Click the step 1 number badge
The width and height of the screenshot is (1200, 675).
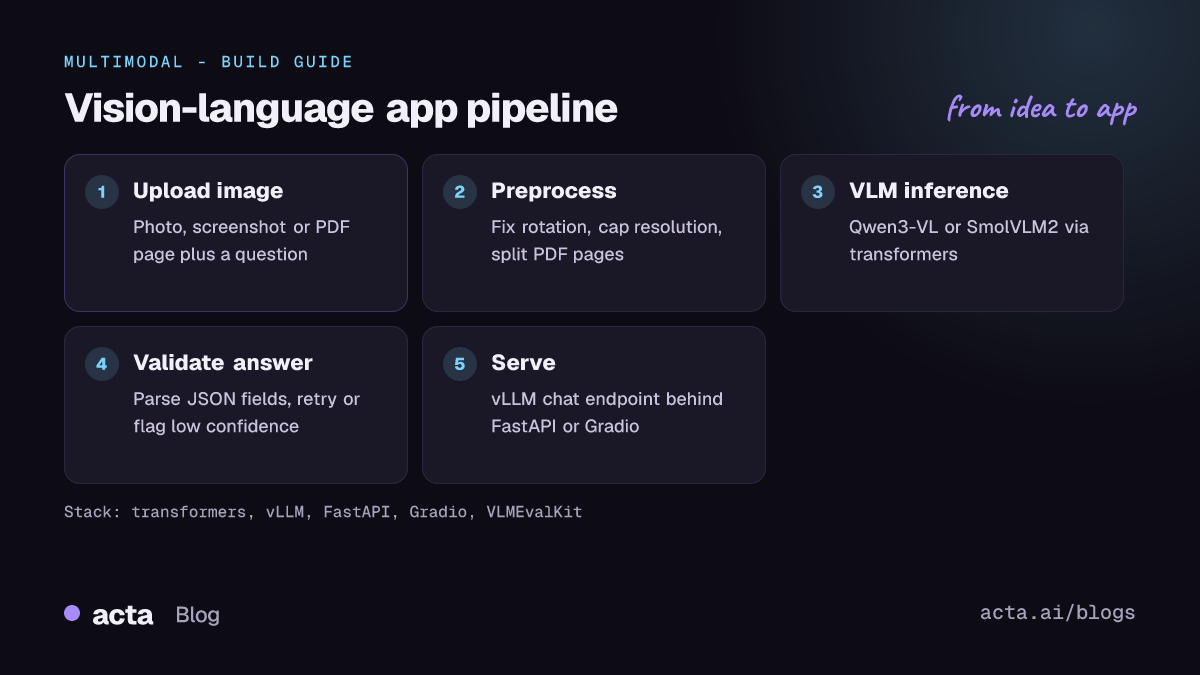coord(102,192)
